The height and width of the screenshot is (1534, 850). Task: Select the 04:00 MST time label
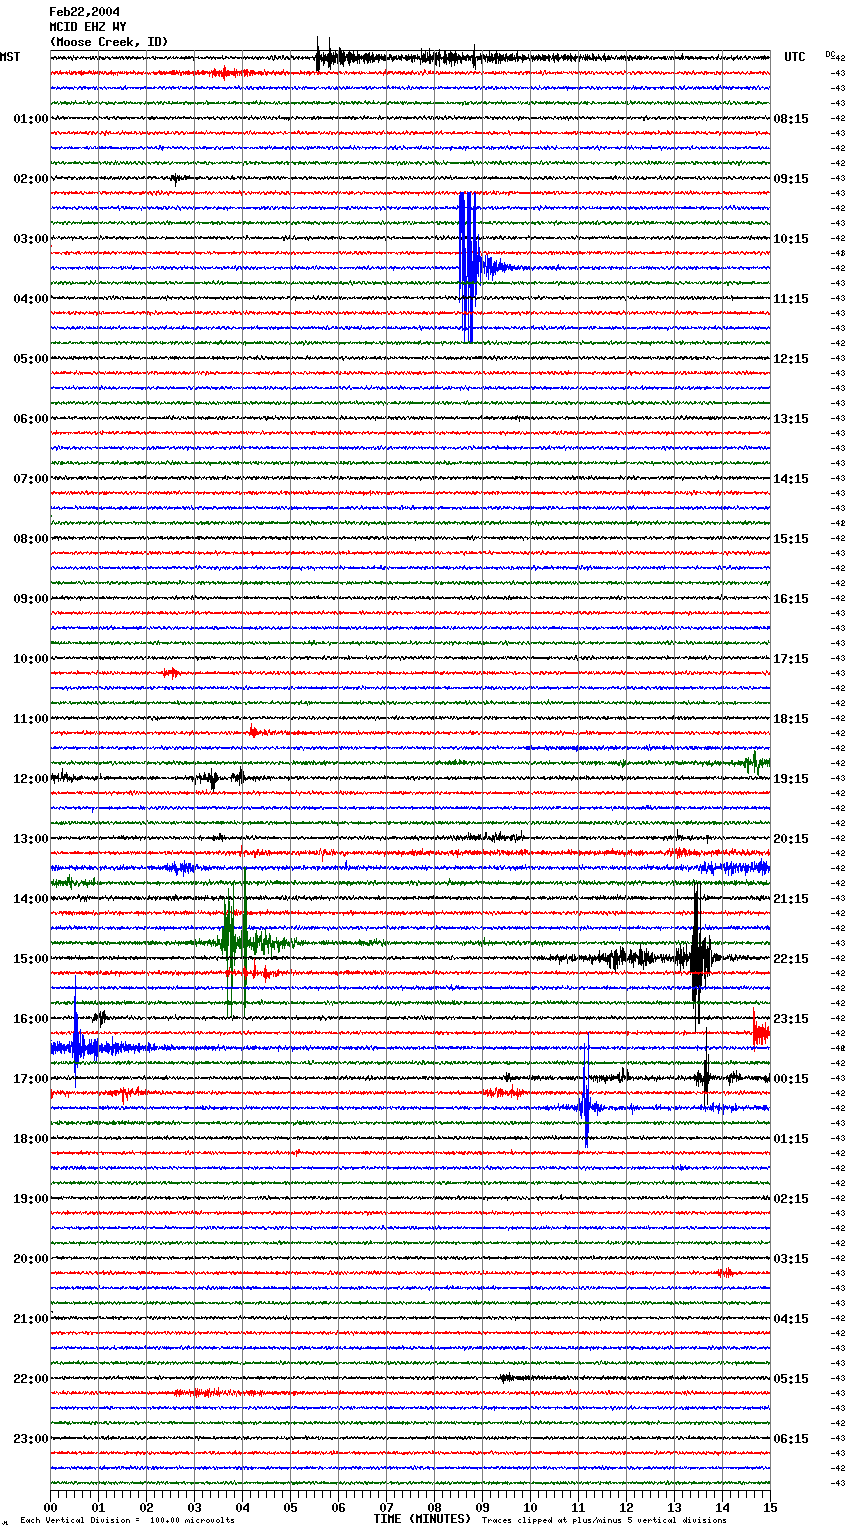pos(30,299)
